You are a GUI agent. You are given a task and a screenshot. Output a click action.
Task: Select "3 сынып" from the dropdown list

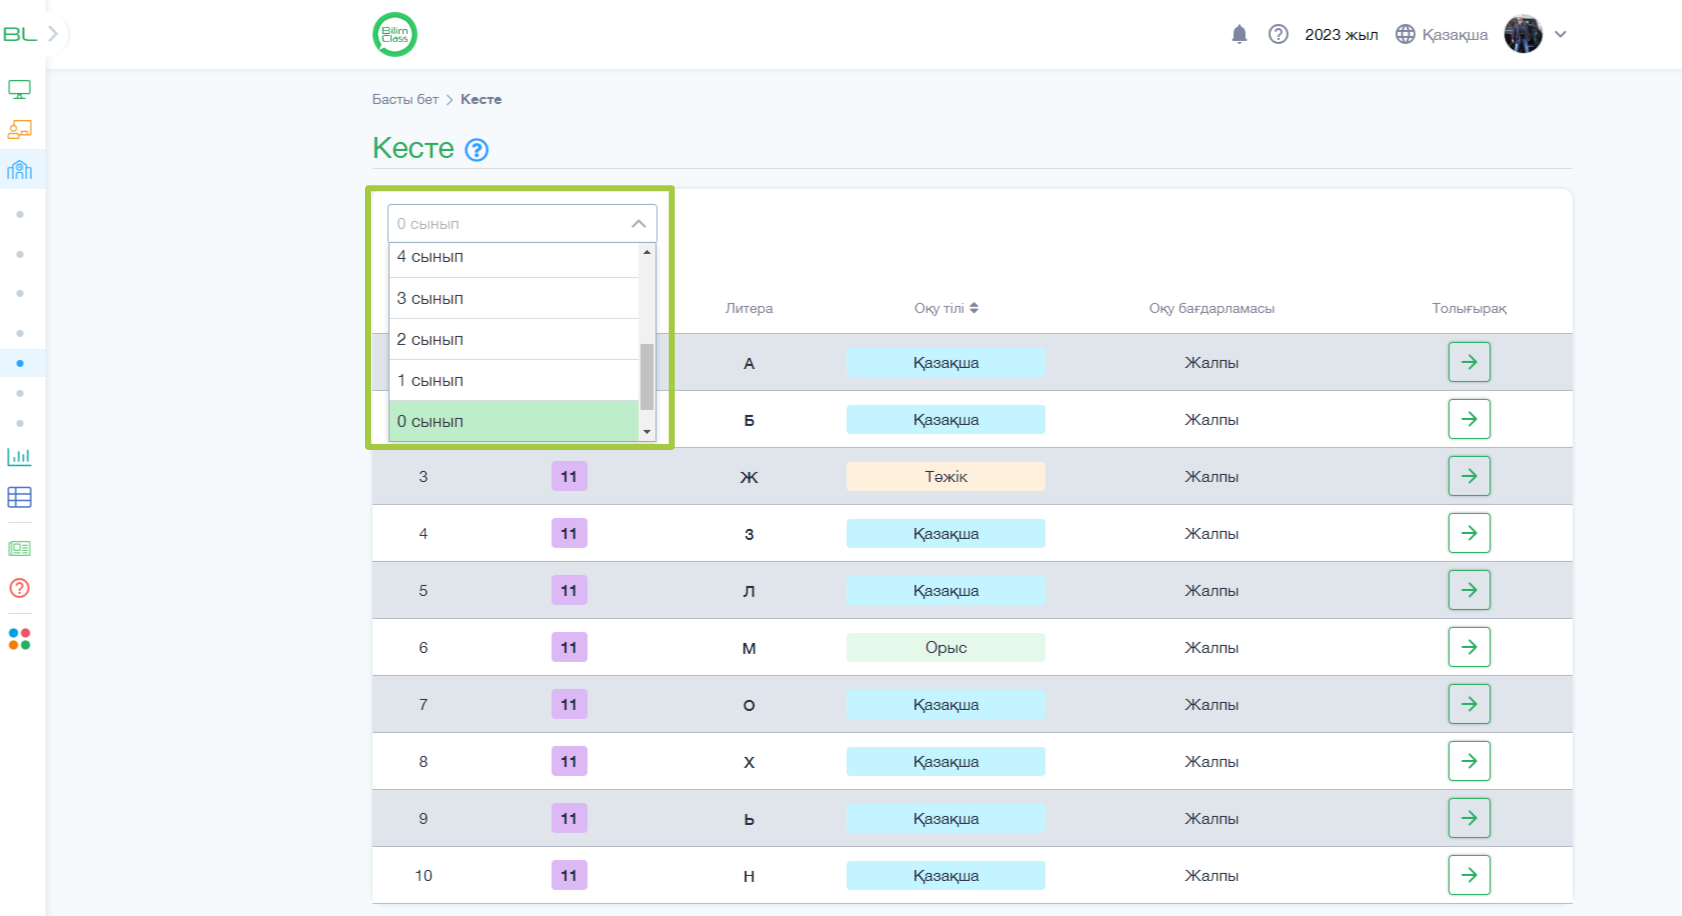click(x=513, y=298)
